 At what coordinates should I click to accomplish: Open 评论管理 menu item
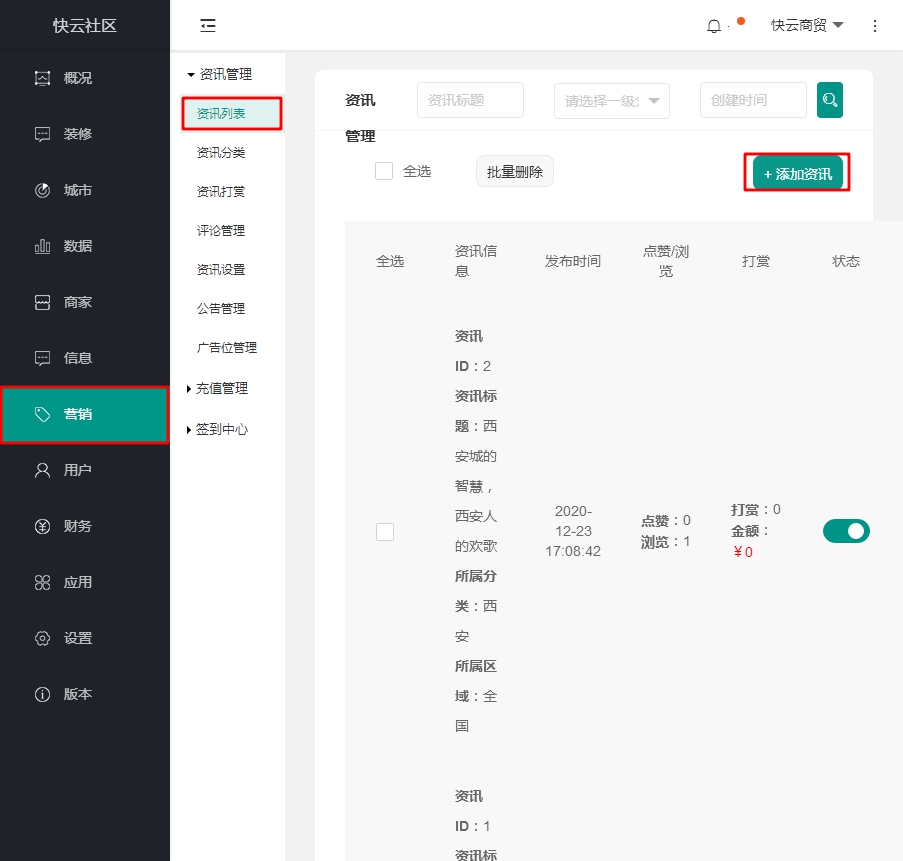(221, 230)
